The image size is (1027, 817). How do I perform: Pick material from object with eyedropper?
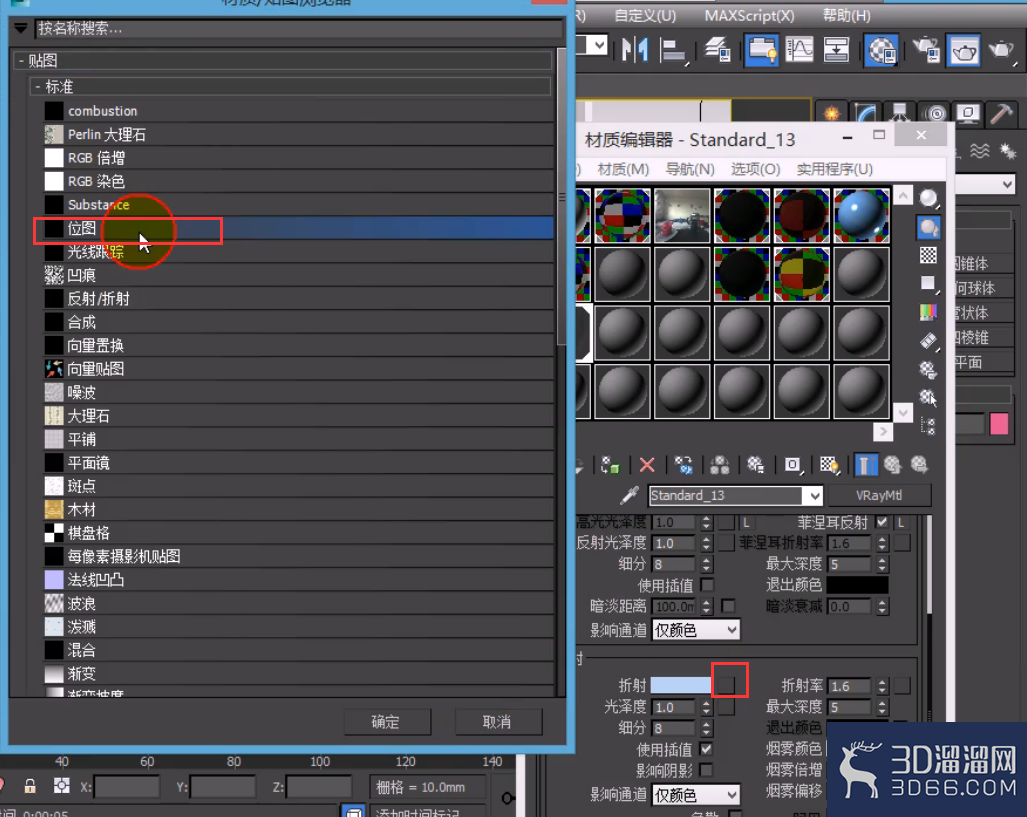(629, 495)
